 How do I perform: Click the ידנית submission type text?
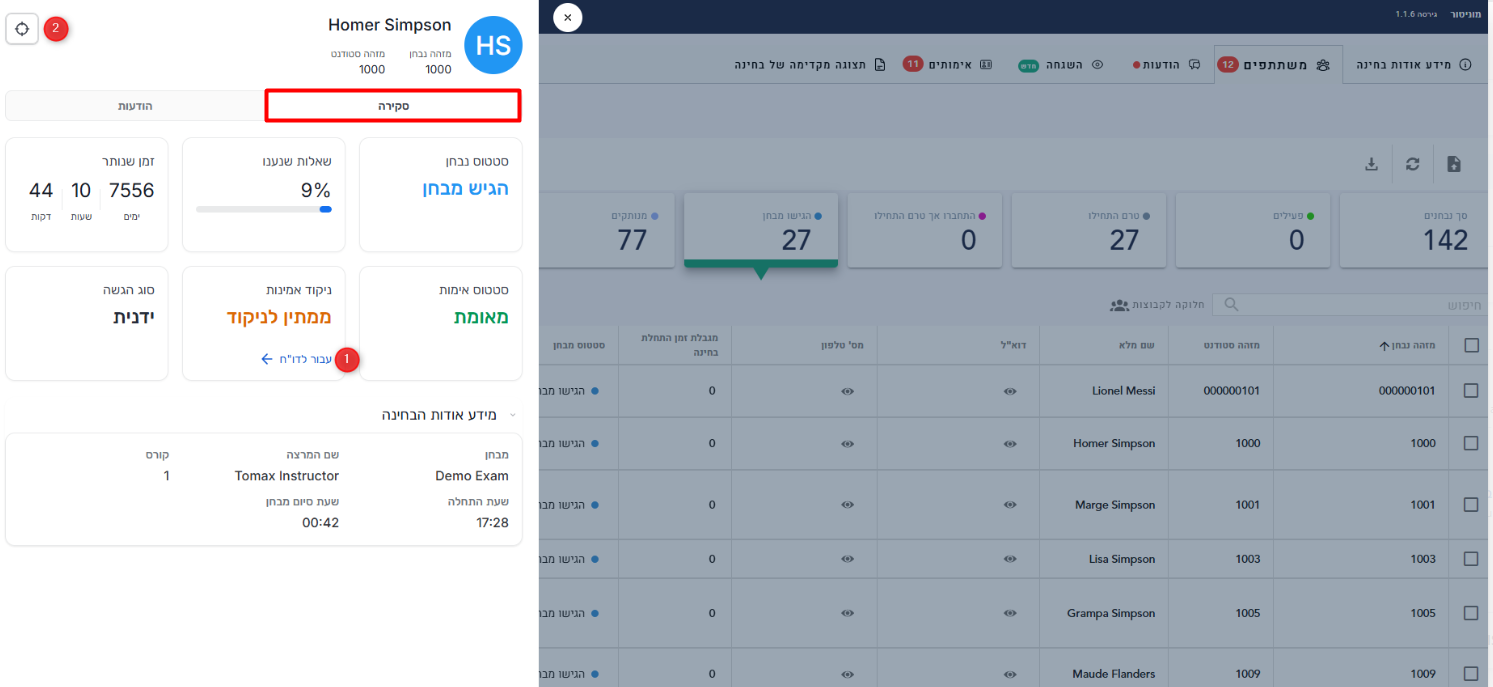coord(133,317)
